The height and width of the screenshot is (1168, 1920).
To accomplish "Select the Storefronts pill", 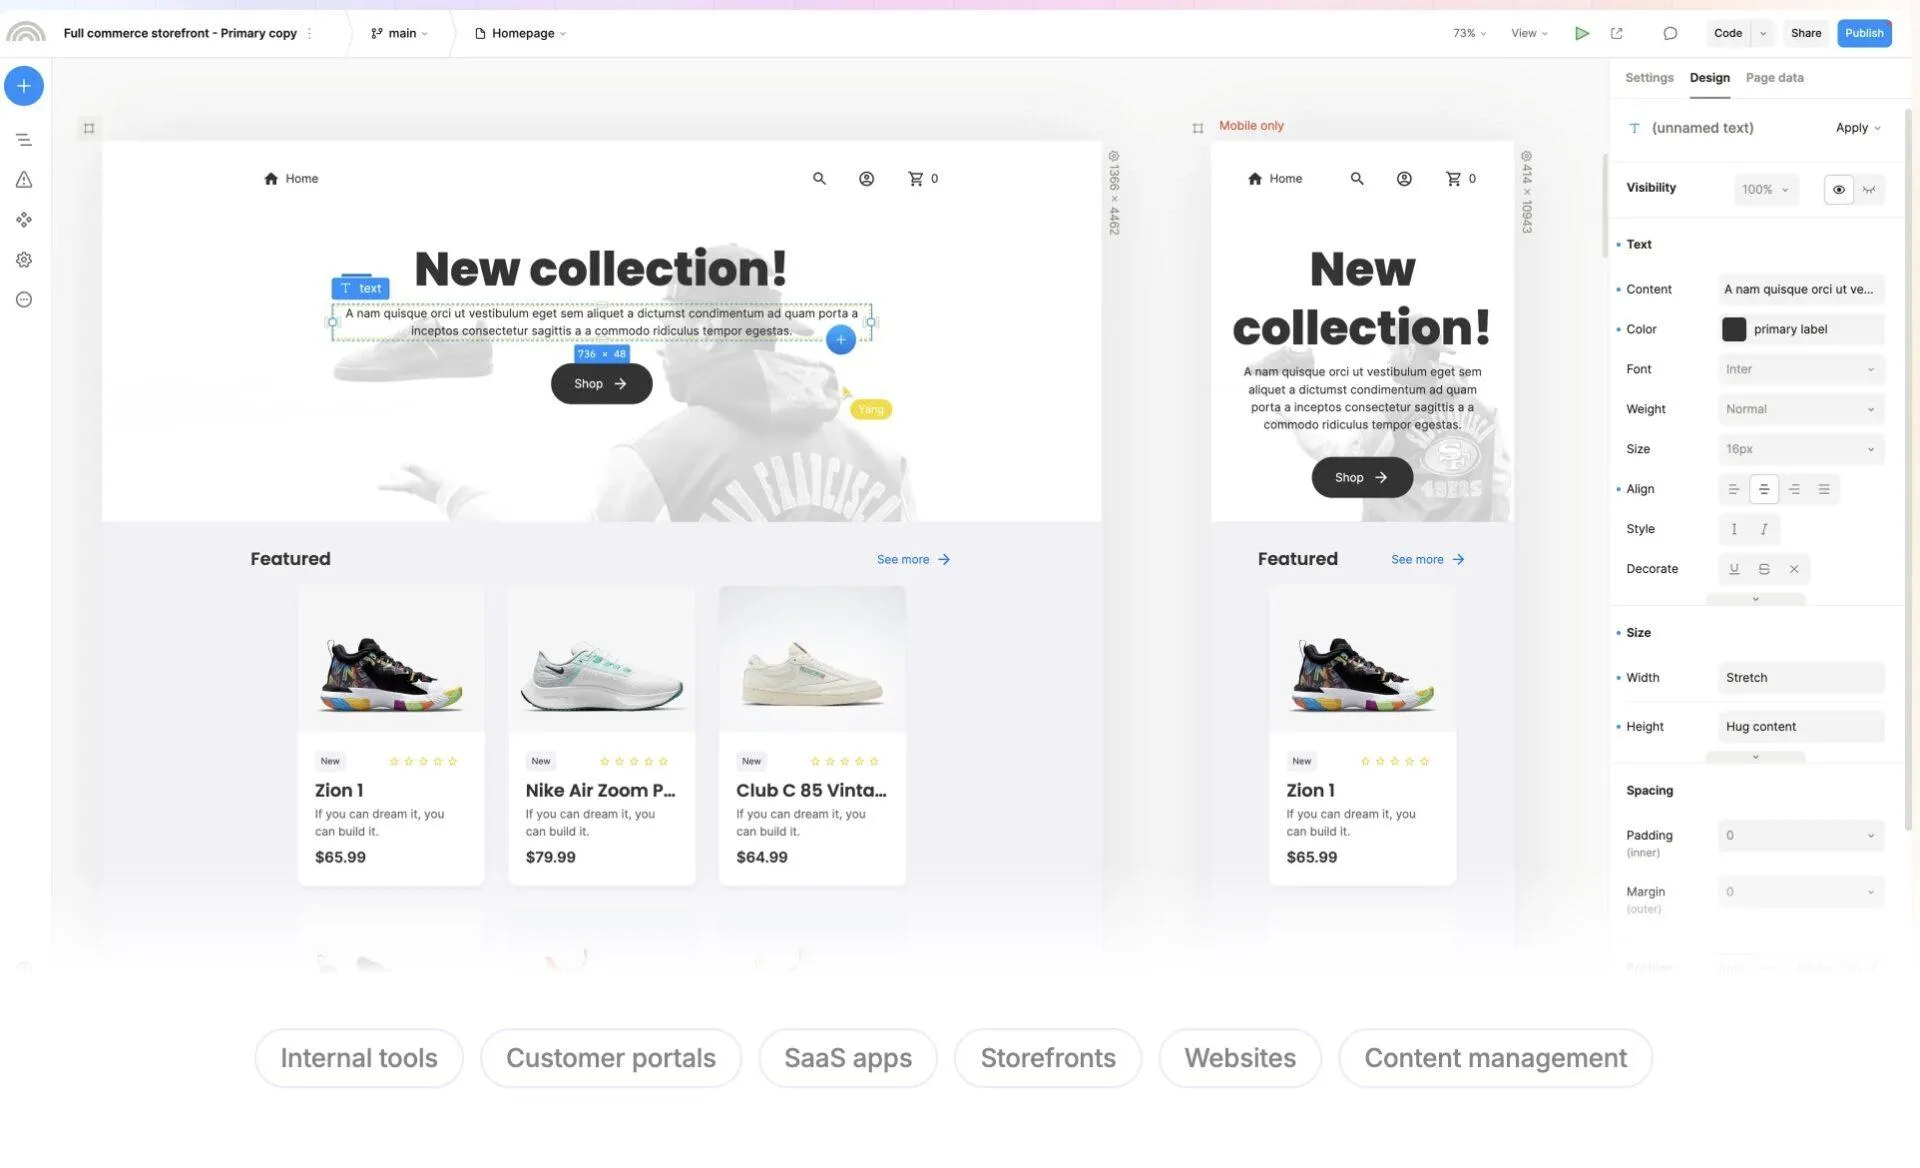I will pos(1048,1058).
